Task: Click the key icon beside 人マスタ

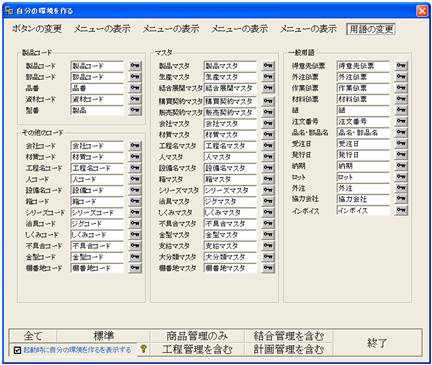Action: [268, 157]
